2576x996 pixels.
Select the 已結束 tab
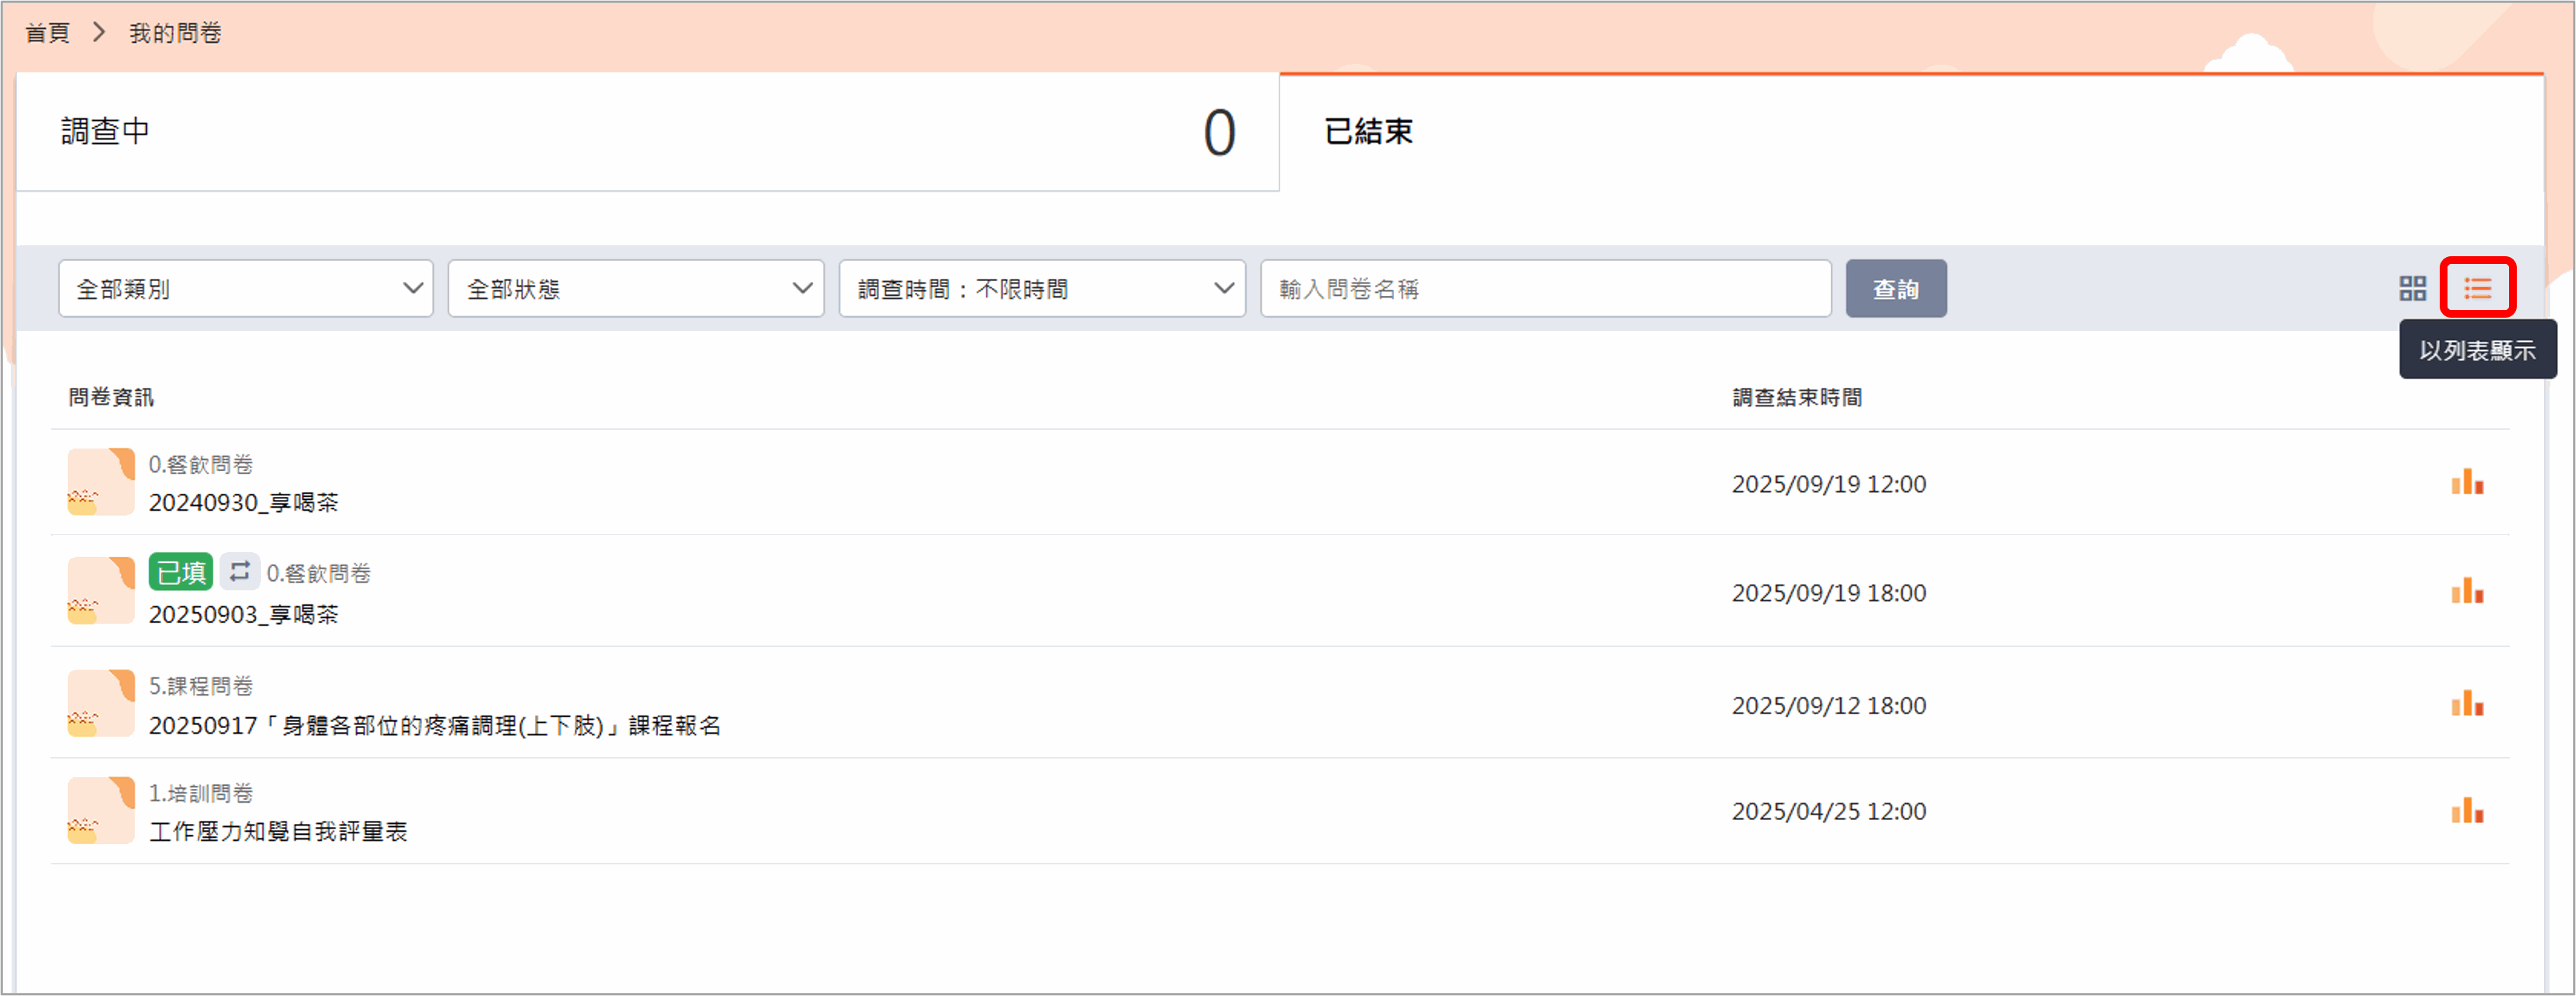pyautogui.click(x=1368, y=132)
